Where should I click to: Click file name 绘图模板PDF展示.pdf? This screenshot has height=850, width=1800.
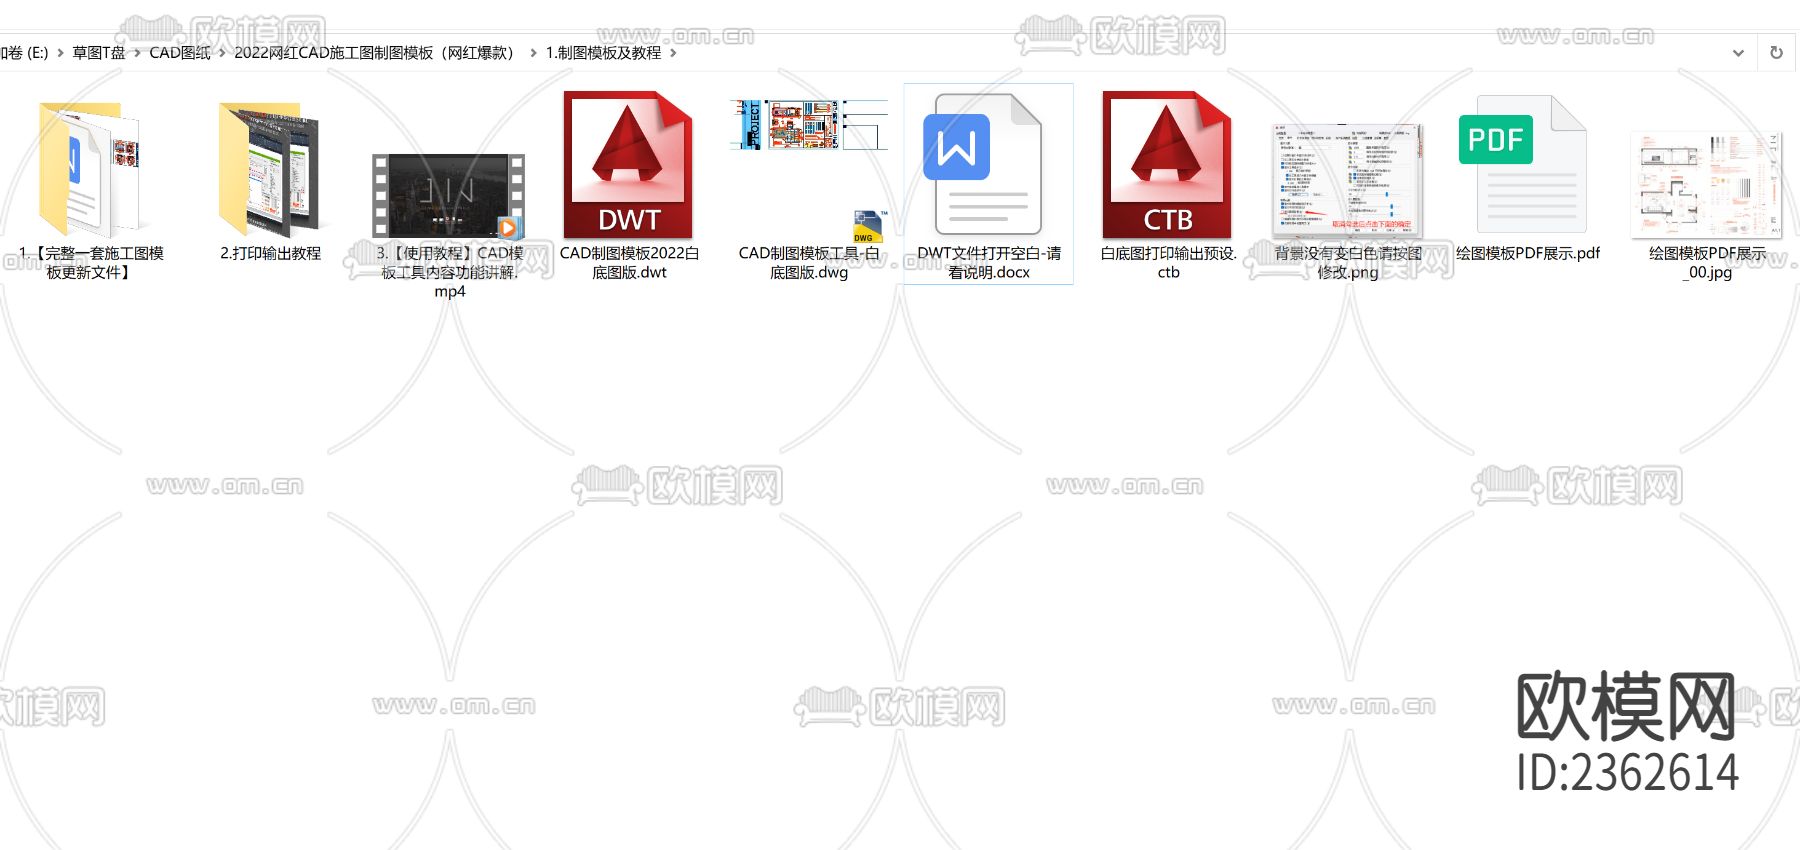(x=1528, y=254)
